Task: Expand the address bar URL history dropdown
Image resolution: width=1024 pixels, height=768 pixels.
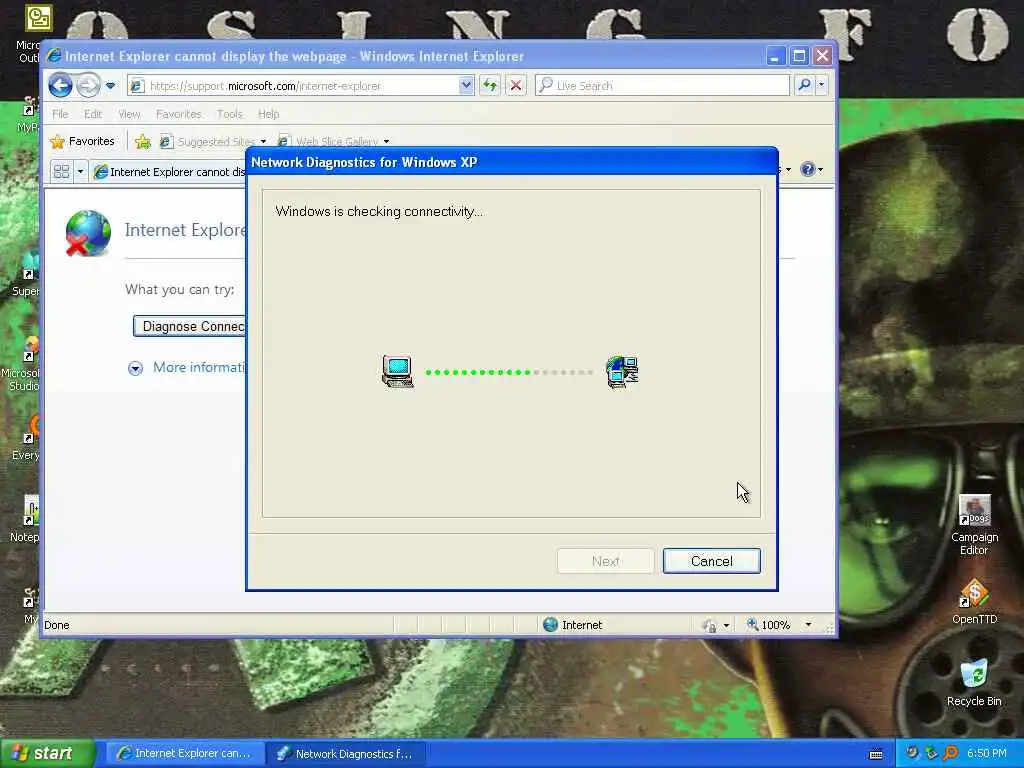Action: tap(466, 86)
